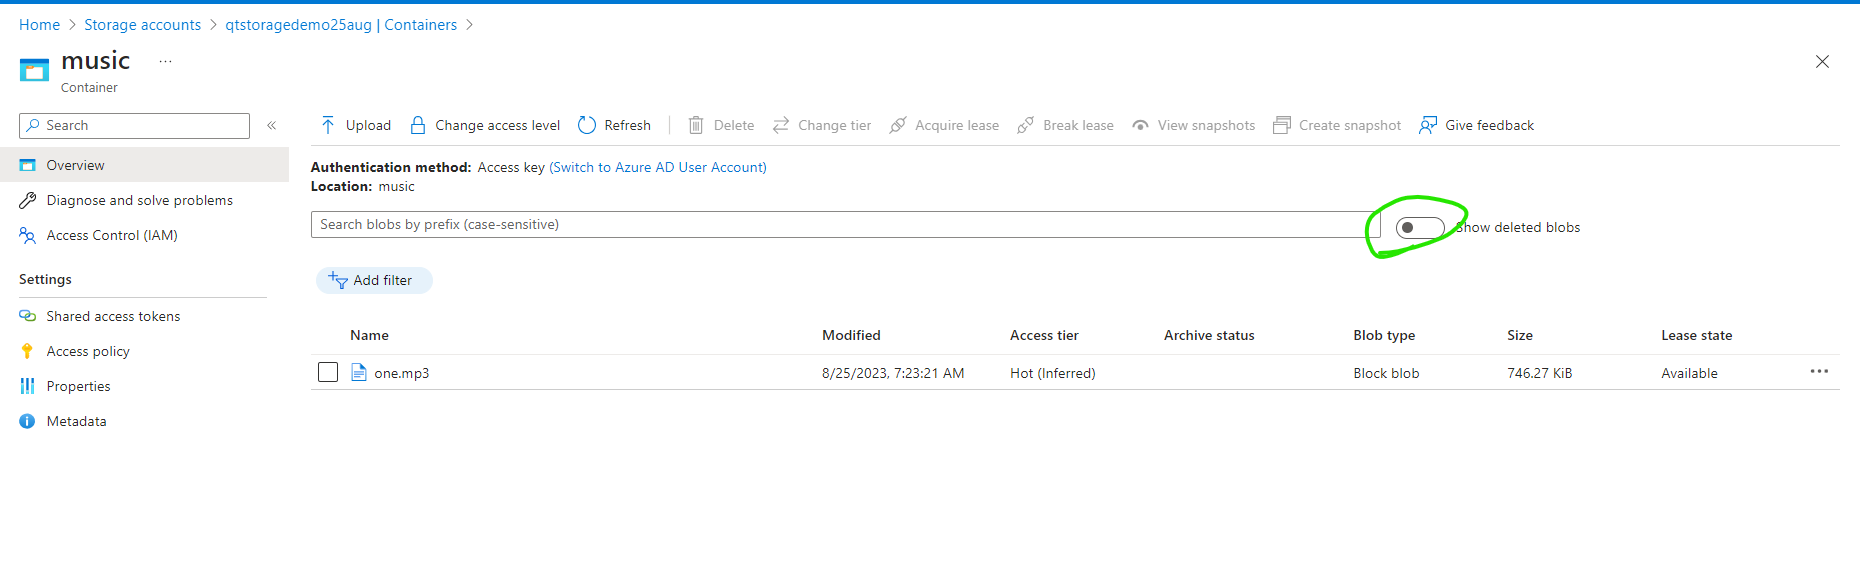Image resolution: width=1860 pixels, height=561 pixels.
Task: Sort by the Size column header
Action: 1520,335
